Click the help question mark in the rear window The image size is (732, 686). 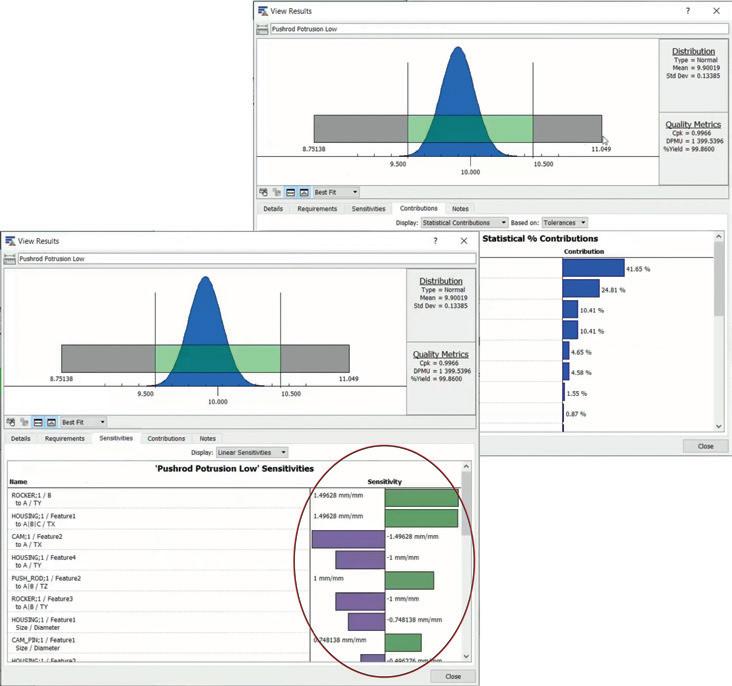coord(688,11)
